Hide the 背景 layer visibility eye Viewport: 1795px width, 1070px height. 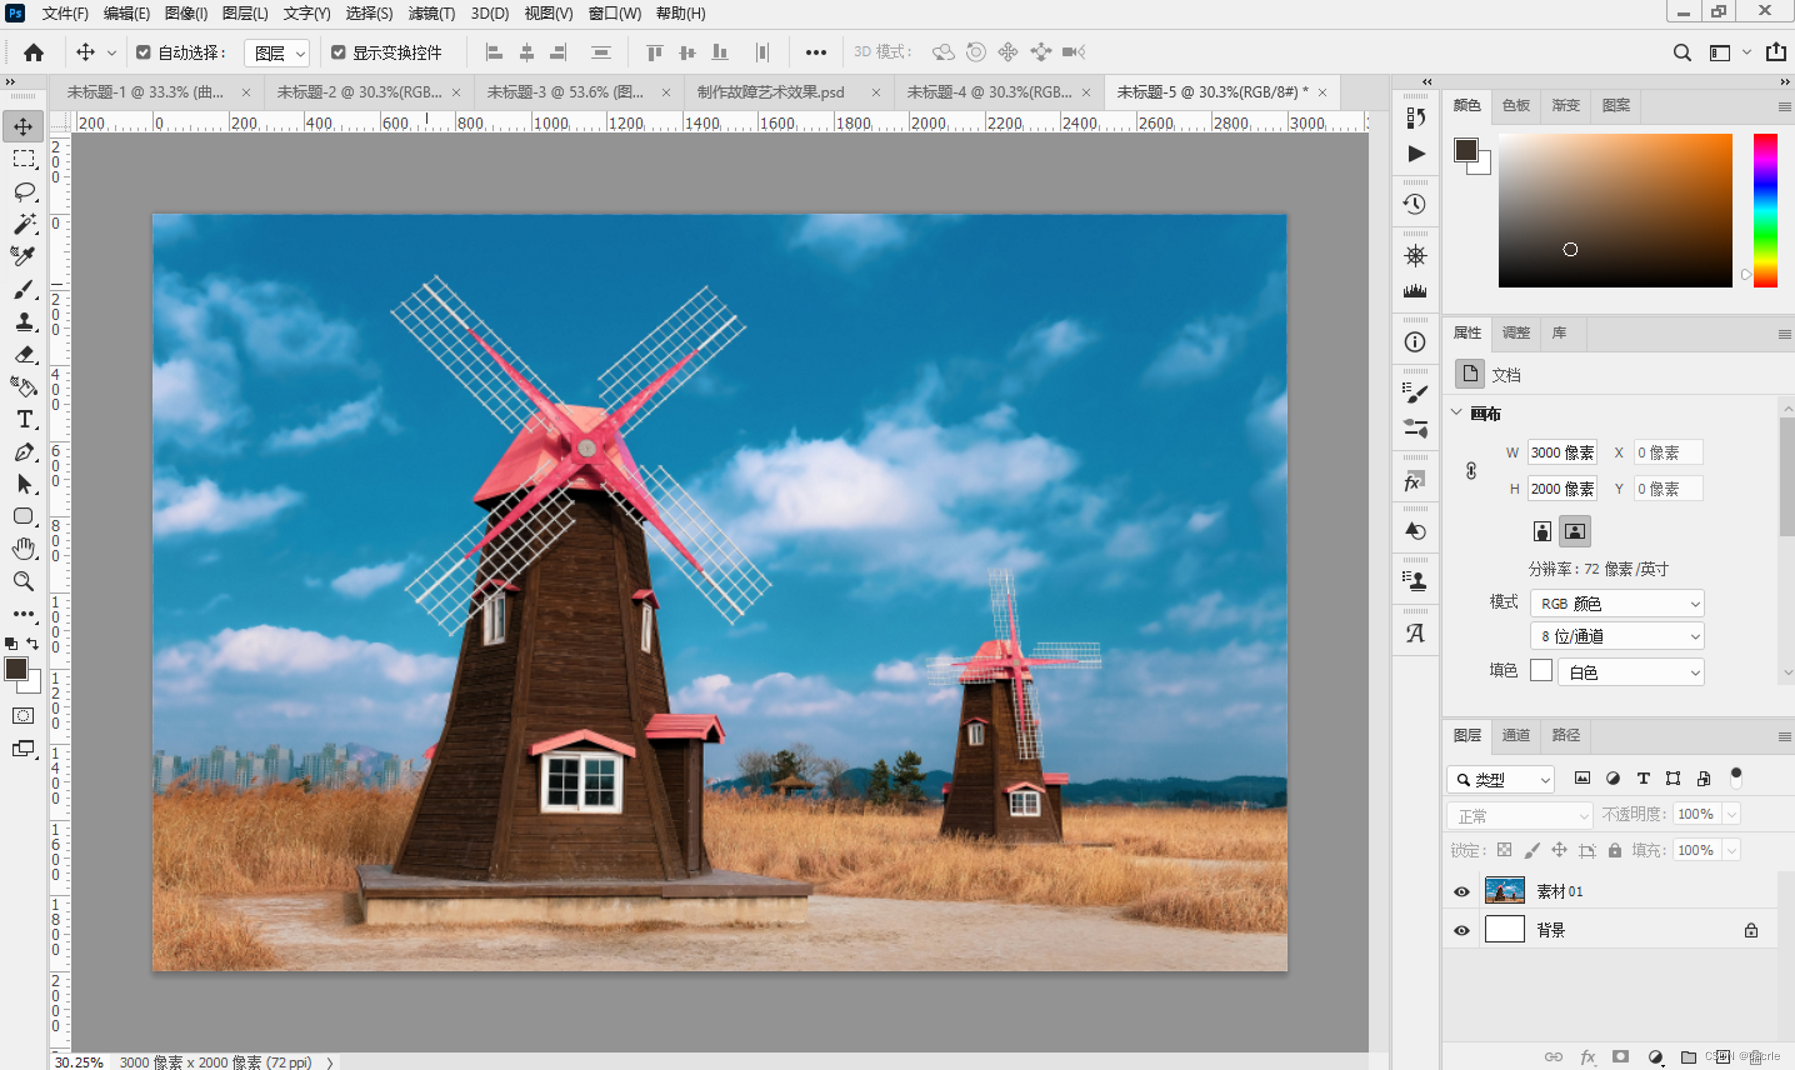1461,931
